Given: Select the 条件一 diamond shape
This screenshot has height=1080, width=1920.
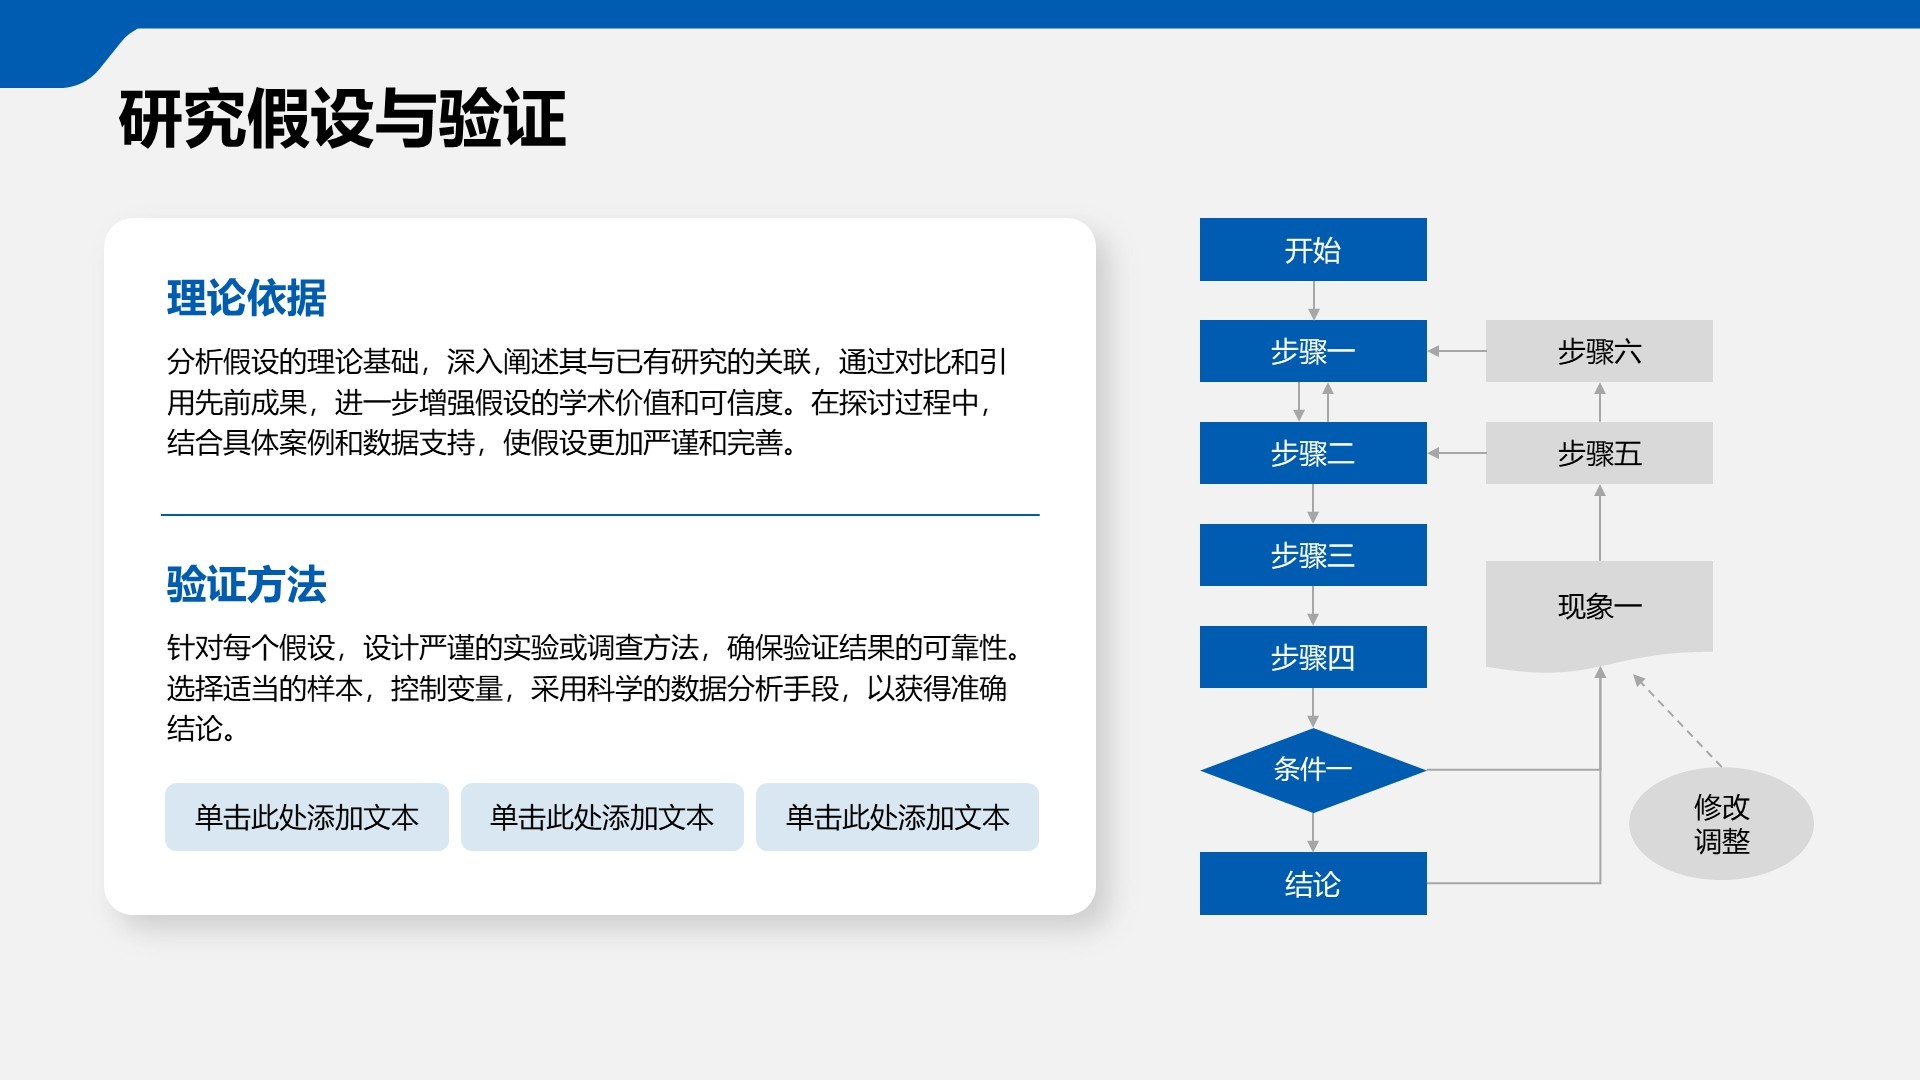Looking at the screenshot, I should coord(1312,769).
